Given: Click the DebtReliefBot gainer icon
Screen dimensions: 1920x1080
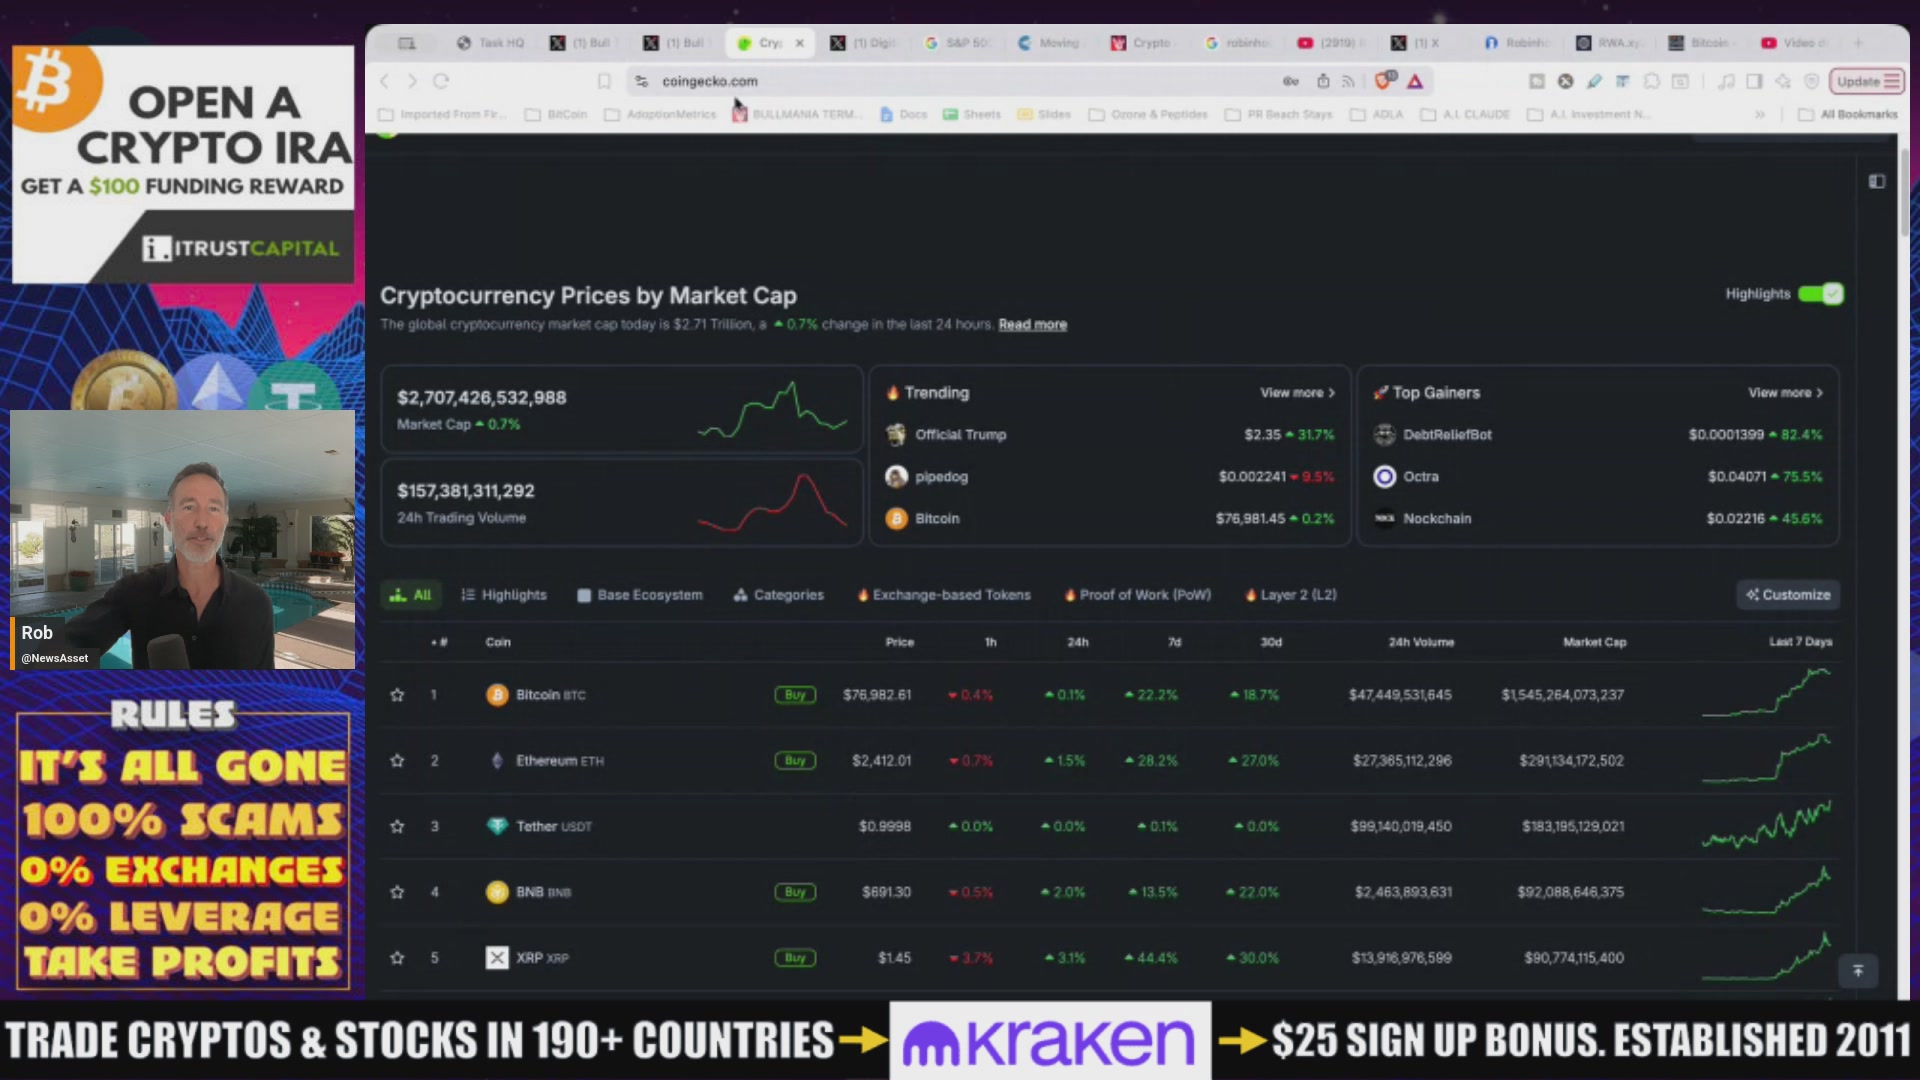Looking at the screenshot, I should (1384, 435).
